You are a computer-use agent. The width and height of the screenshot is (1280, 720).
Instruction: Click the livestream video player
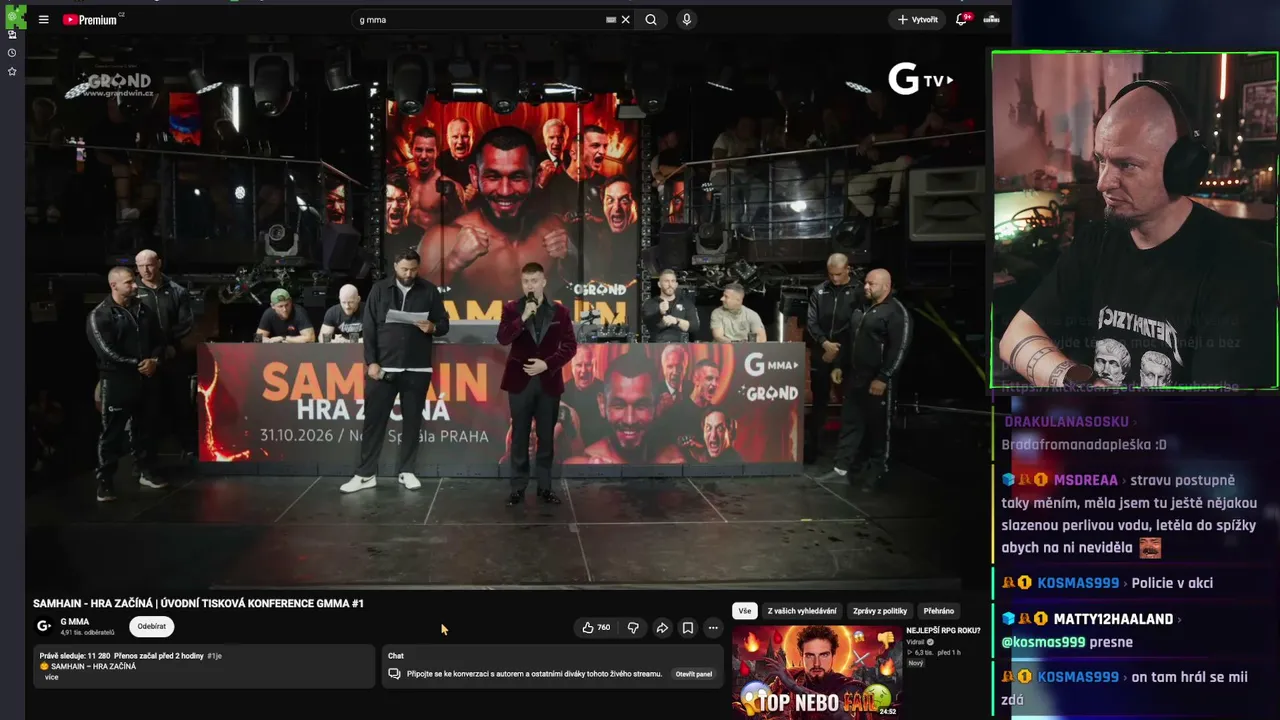tap(505, 312)
